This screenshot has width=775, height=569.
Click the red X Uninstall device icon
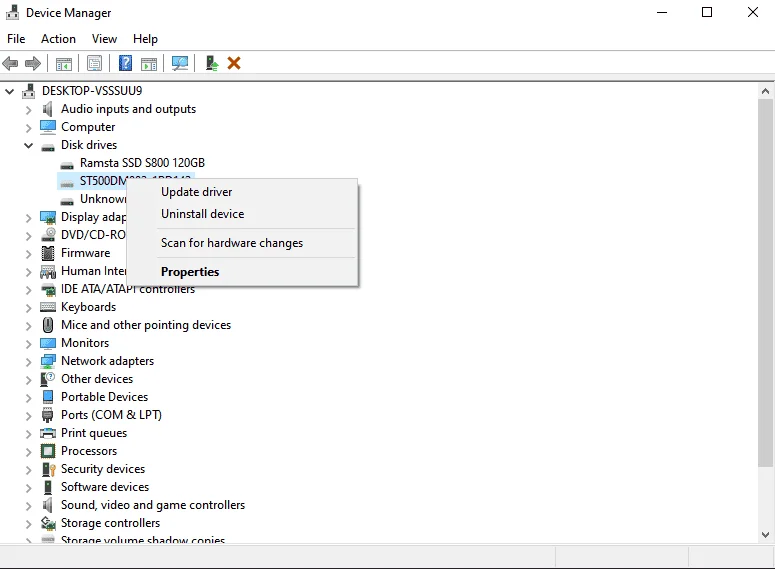coord(234,63)
